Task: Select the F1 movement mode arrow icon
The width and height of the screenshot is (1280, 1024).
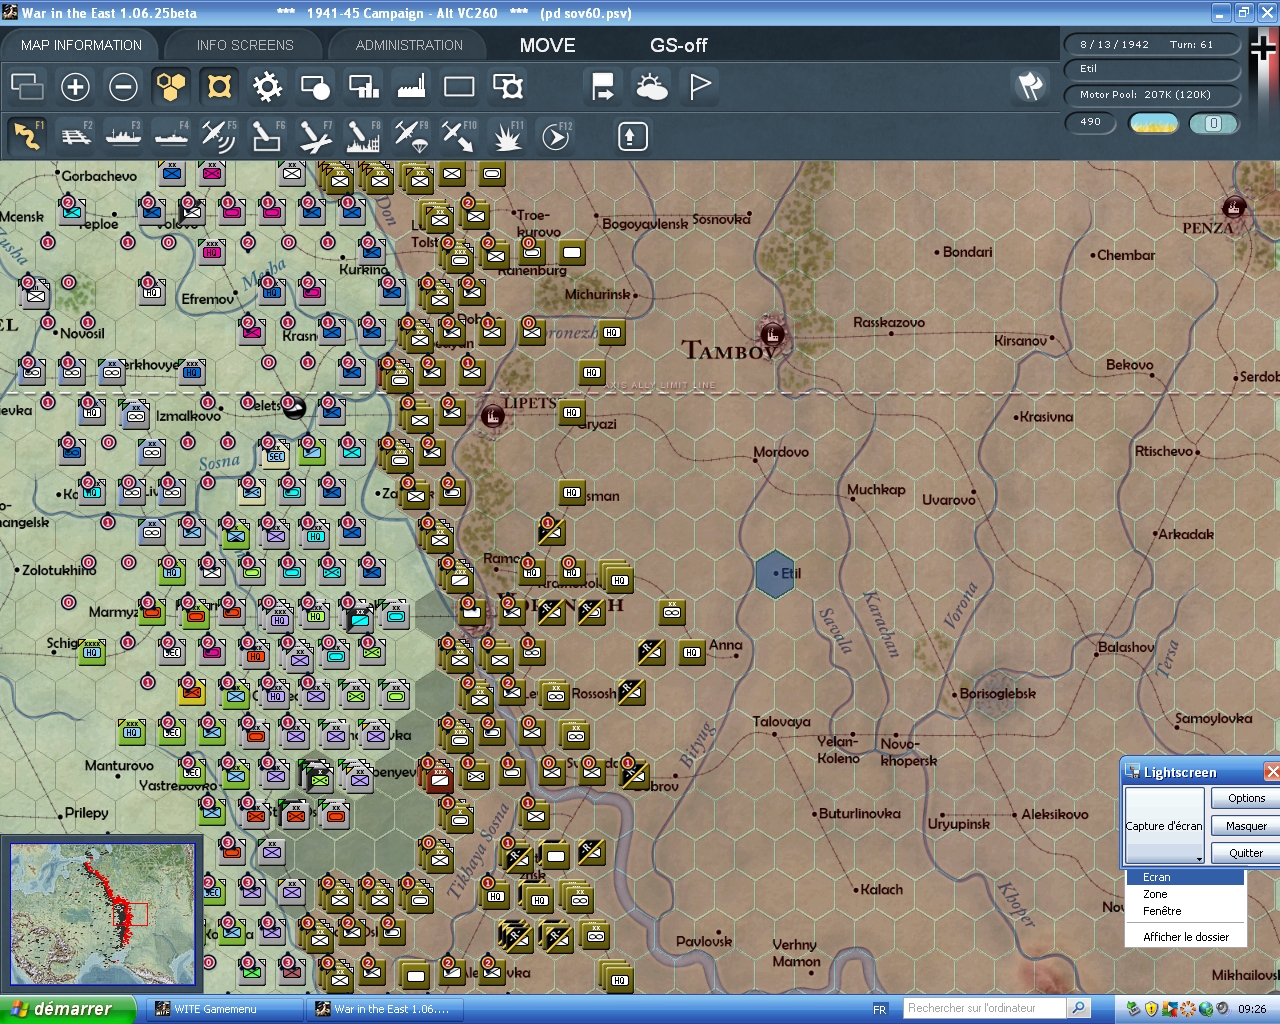Action: point(27,136)
